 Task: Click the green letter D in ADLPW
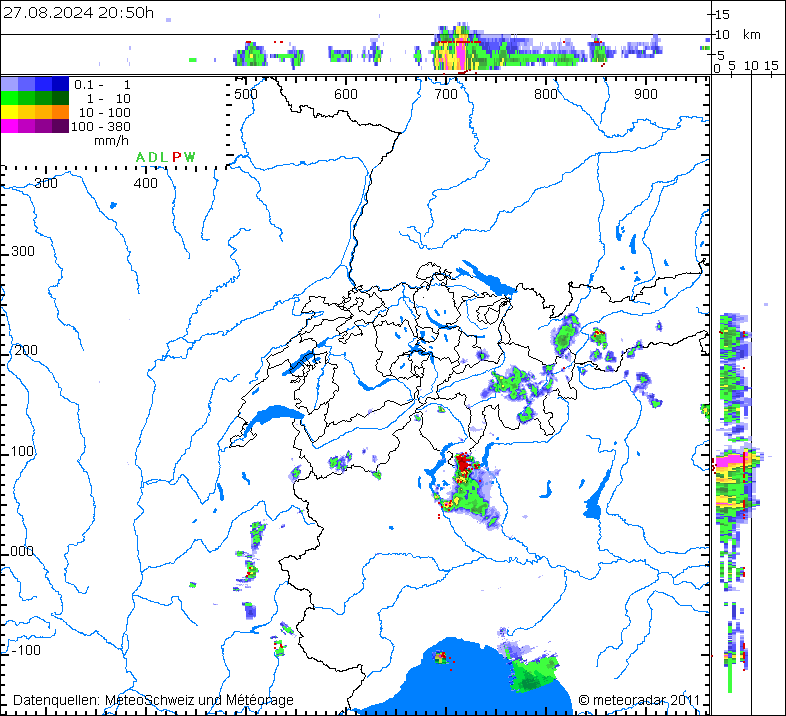[152, 157]
